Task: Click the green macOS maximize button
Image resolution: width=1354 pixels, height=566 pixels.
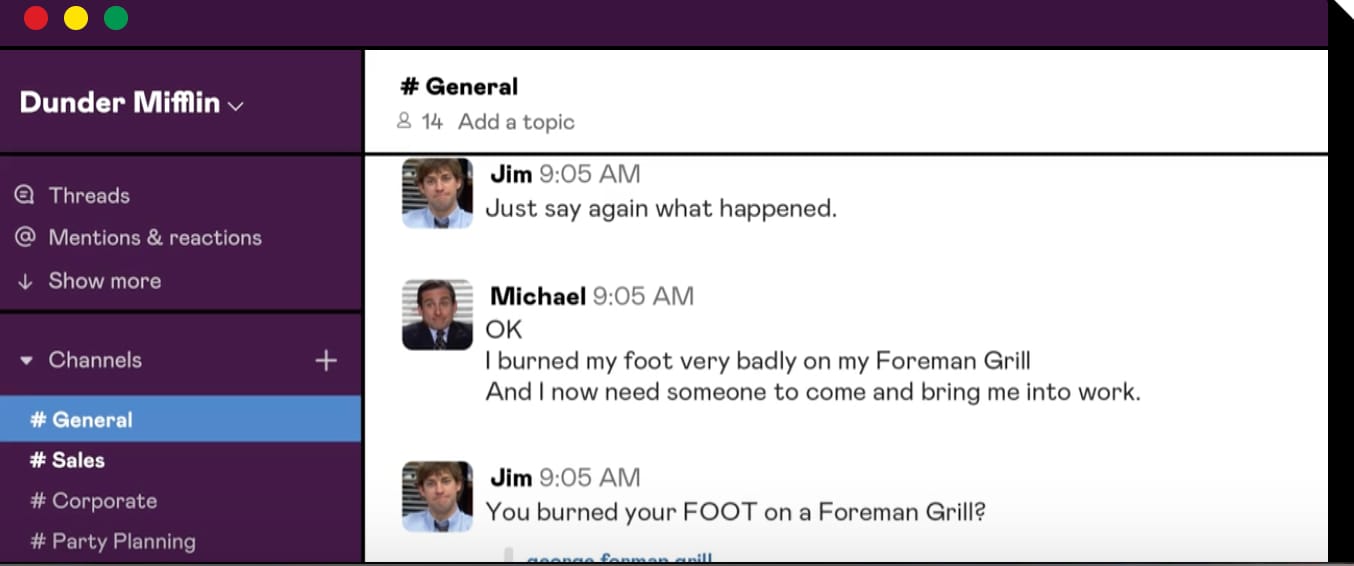Action: [x=116, y=18]
